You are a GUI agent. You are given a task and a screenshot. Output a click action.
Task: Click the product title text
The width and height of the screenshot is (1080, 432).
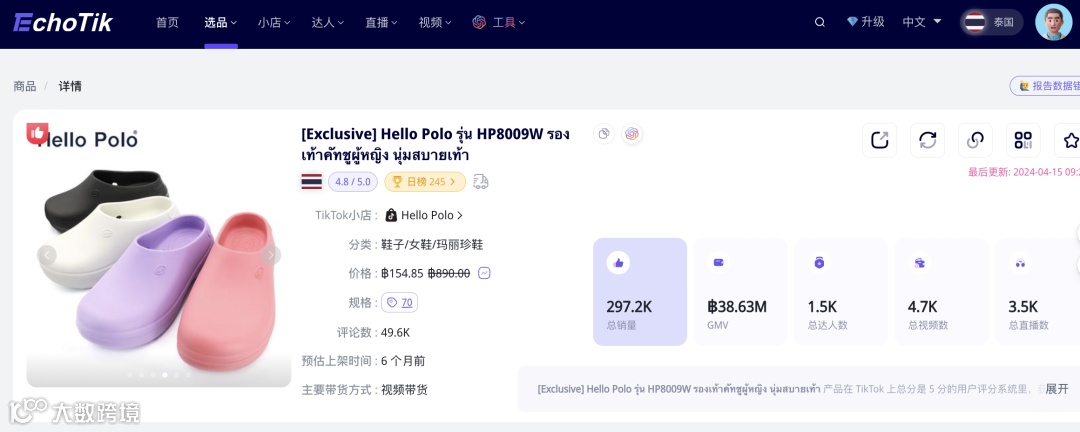pyautogui.click(x=435, y=145)
